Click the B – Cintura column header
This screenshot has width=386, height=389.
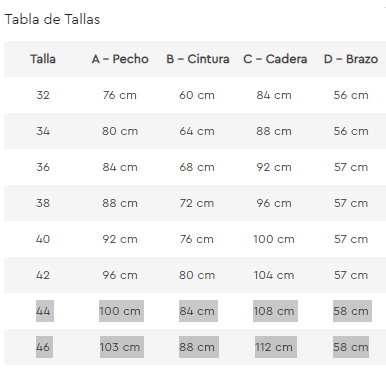pyautogui.click(x=198, y=59)
